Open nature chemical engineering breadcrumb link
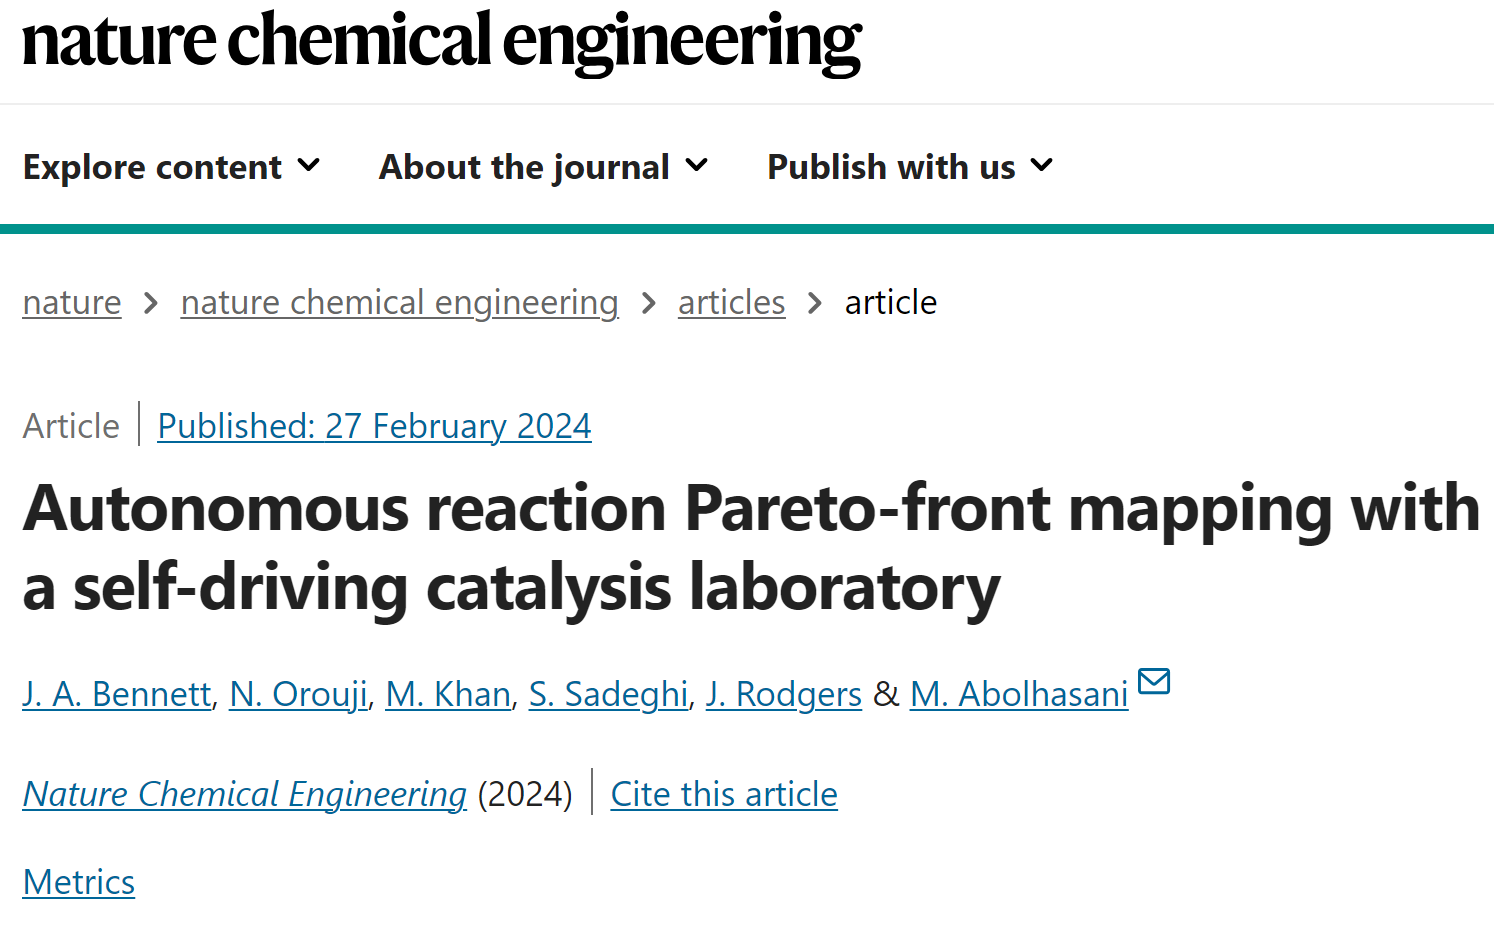The width and height of the screenshot is (1494, 932). click(400, 302)
